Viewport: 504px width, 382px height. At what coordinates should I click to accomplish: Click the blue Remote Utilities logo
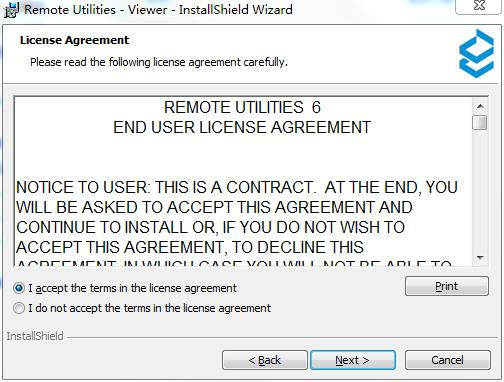[476, 53]
